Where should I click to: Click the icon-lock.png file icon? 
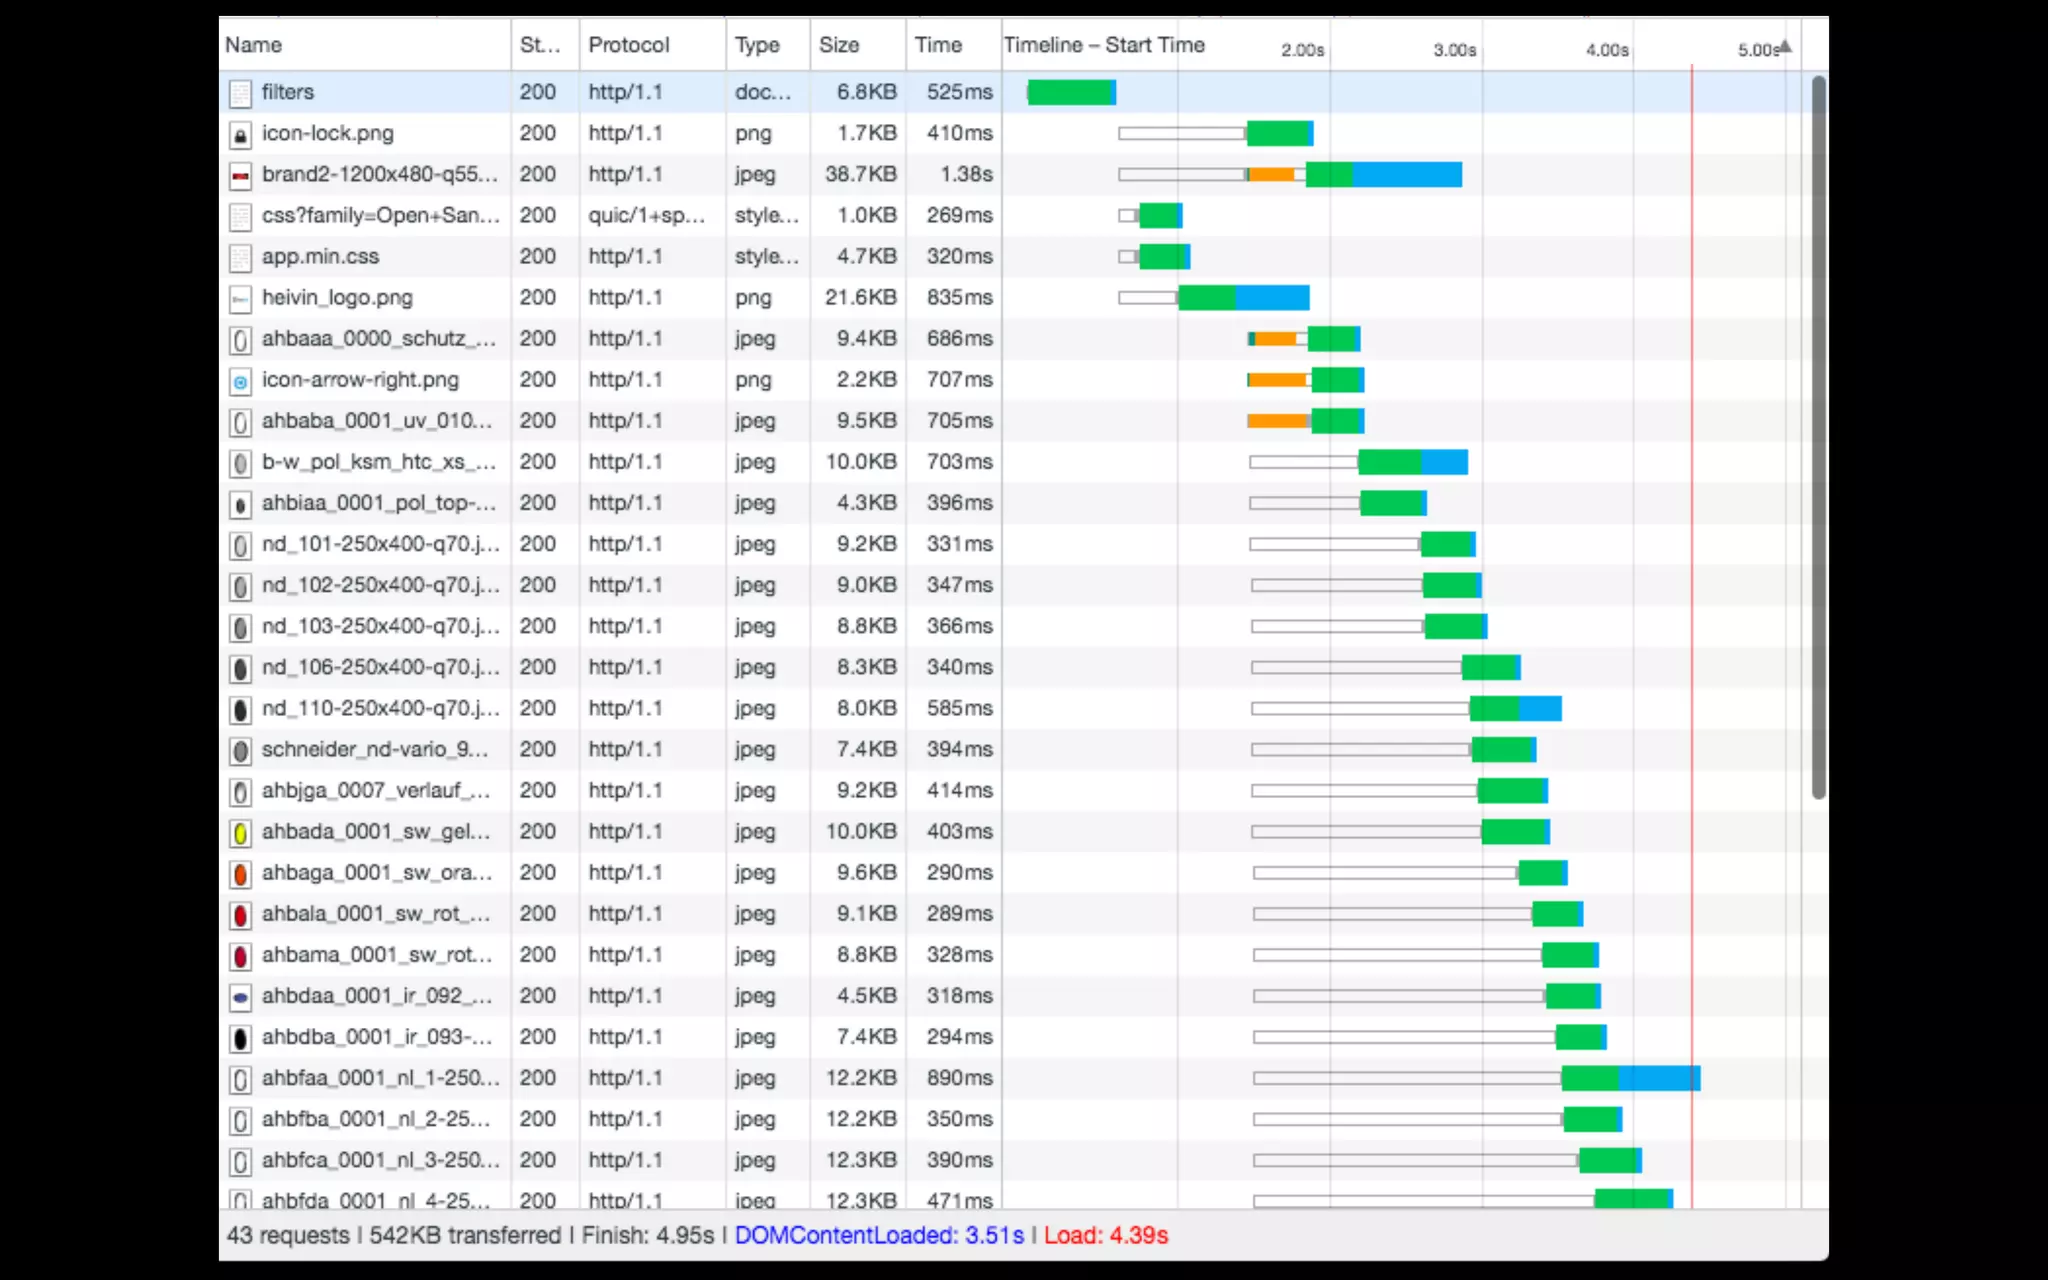tap(240, 134)
